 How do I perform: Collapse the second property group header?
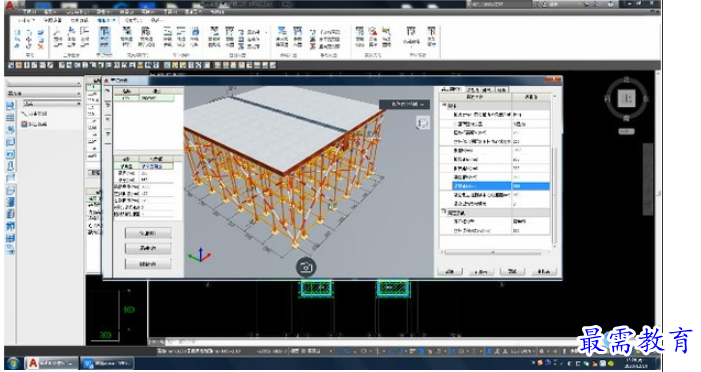click(x=444, y=212)
